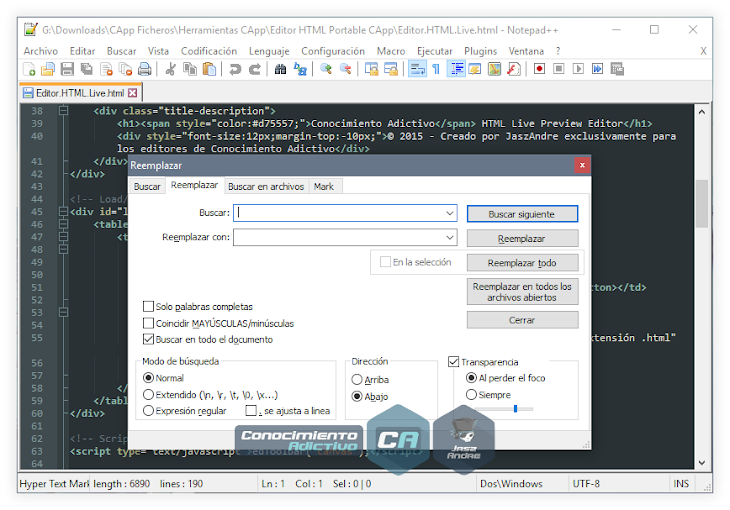Choose Abajo direction radio
This screenshot has width=730, height=510.
pos(357,396)
